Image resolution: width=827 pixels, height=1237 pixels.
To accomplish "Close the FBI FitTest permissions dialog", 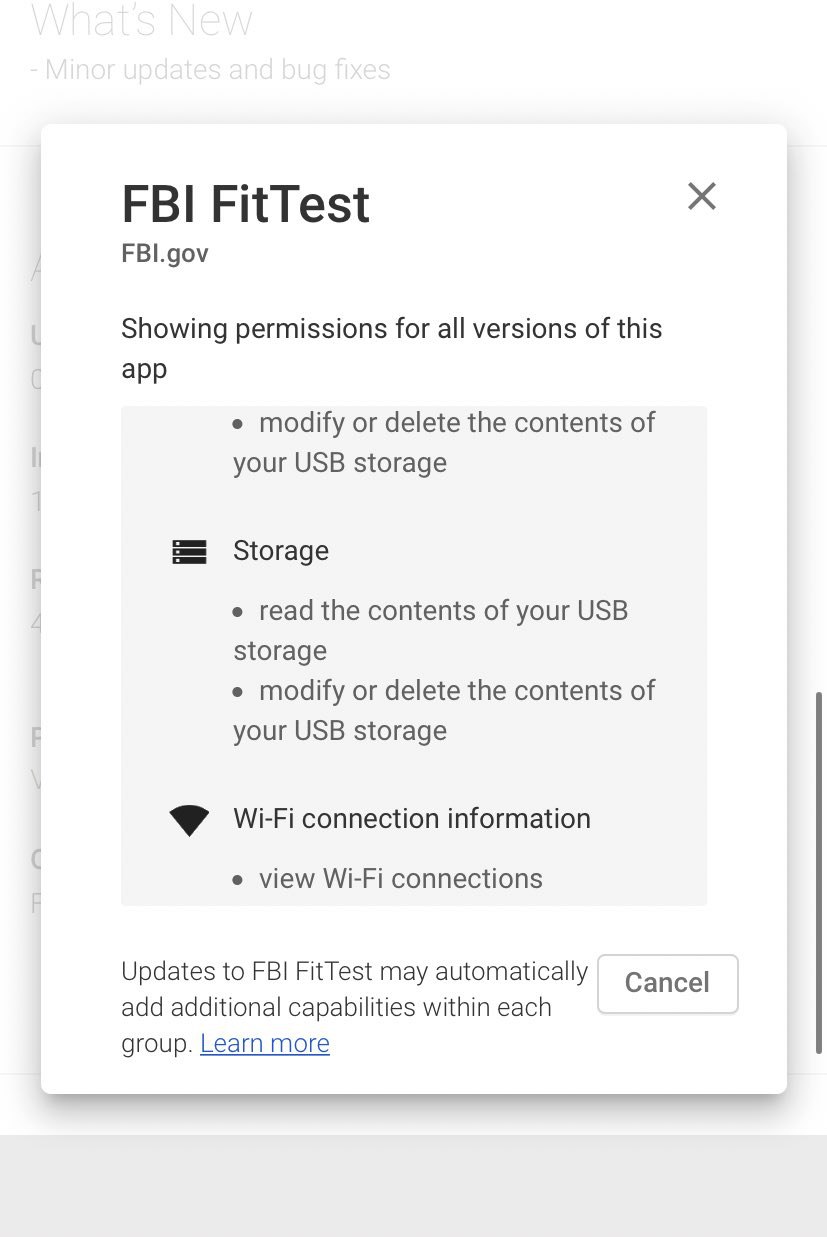I will pyautogui.click(x=702, y=196).
